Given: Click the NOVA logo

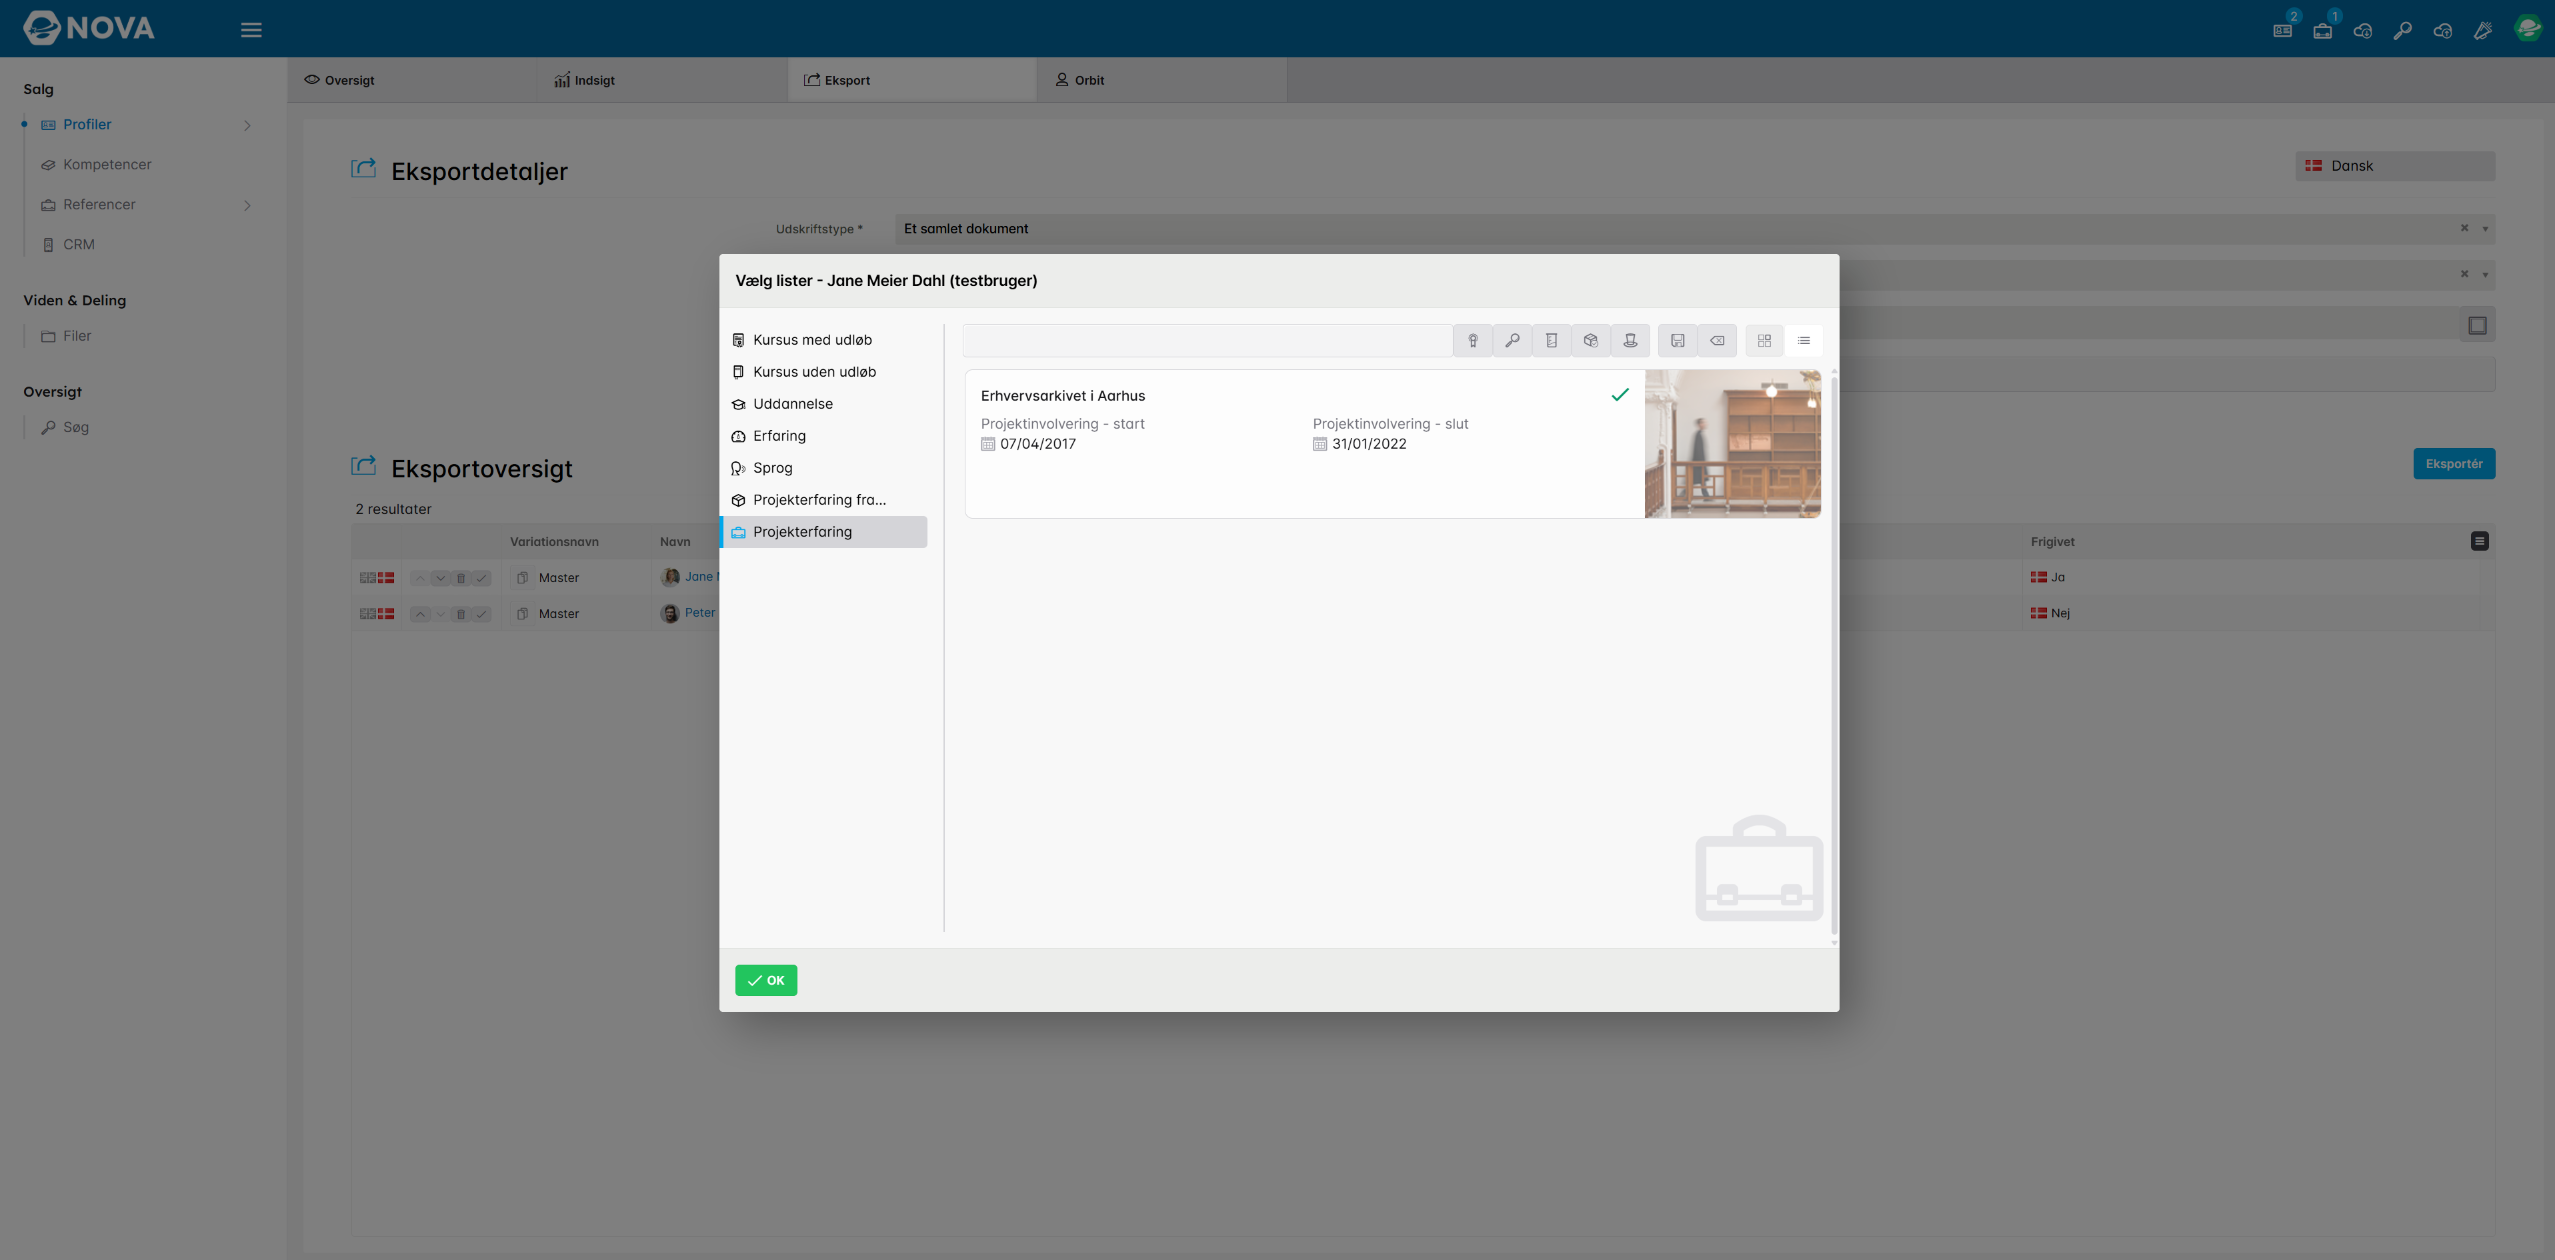Looking at the screenshot, I should pos(89,28).
